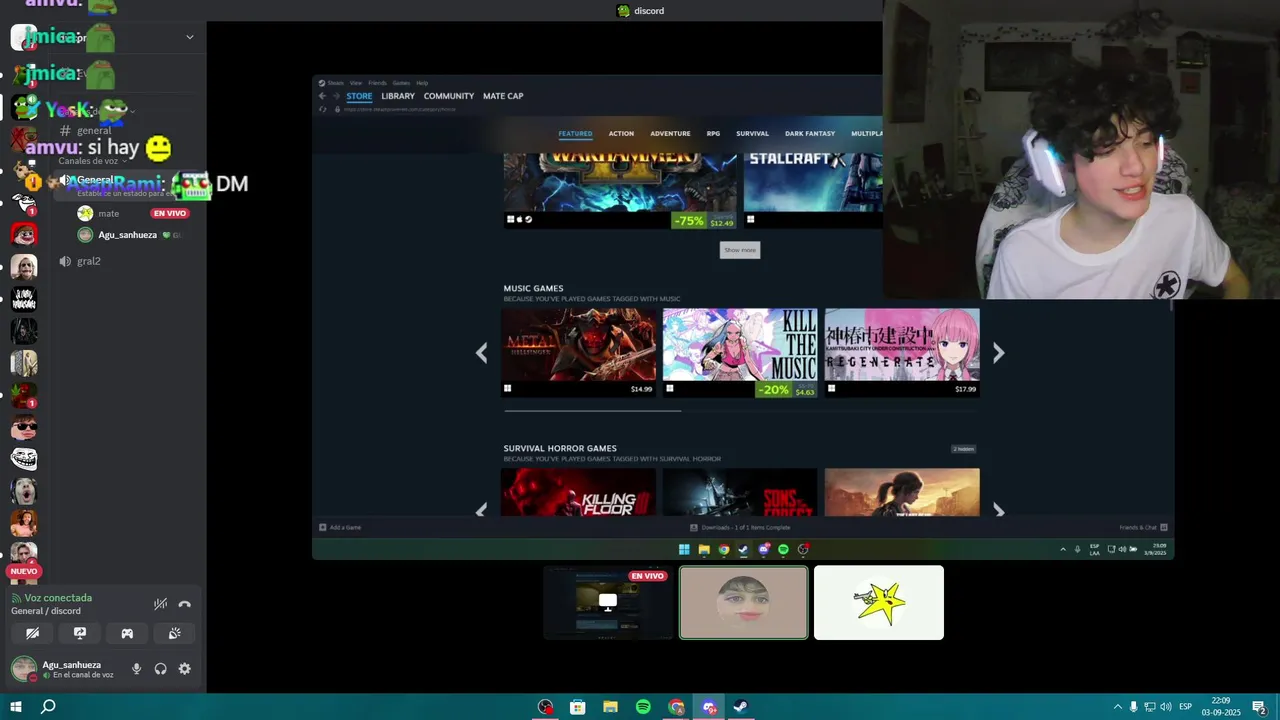Open the Metal Hellsinger game card
This screenshot has width=1280, height=720.
point(579,352)
